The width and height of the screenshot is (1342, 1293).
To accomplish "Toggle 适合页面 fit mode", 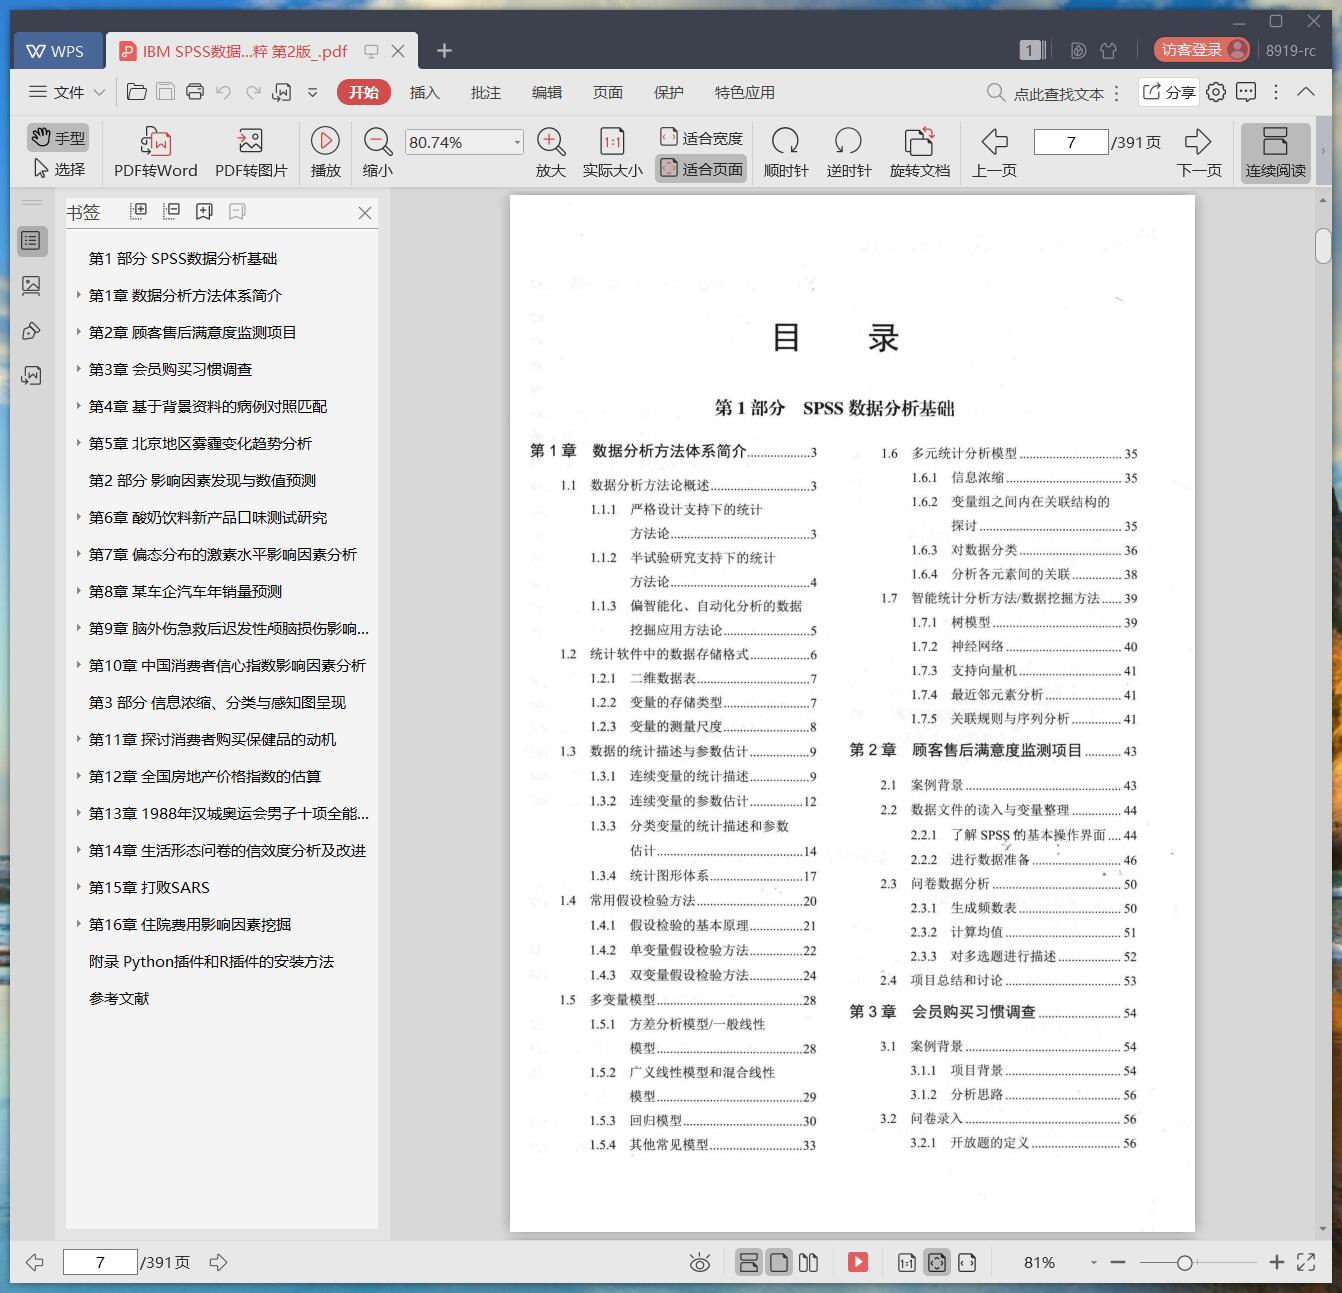I will 702,169.
